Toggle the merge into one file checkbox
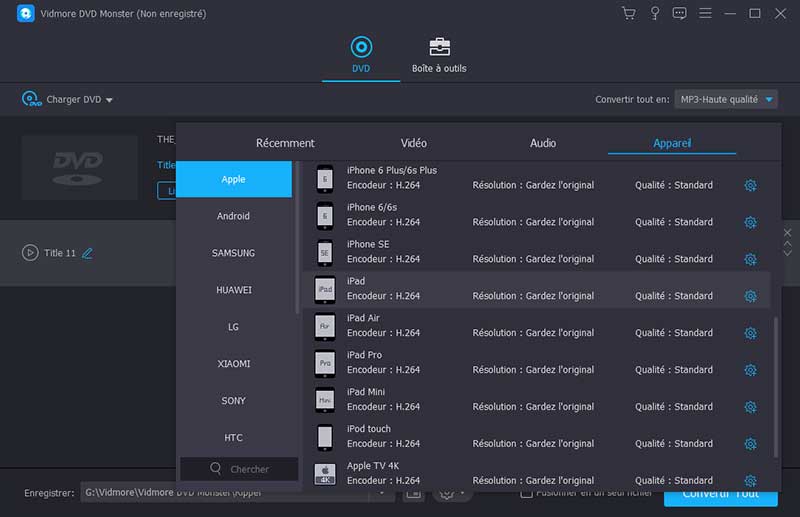Image resolution: width=800 pixels, height=517 pixels. 526,492
